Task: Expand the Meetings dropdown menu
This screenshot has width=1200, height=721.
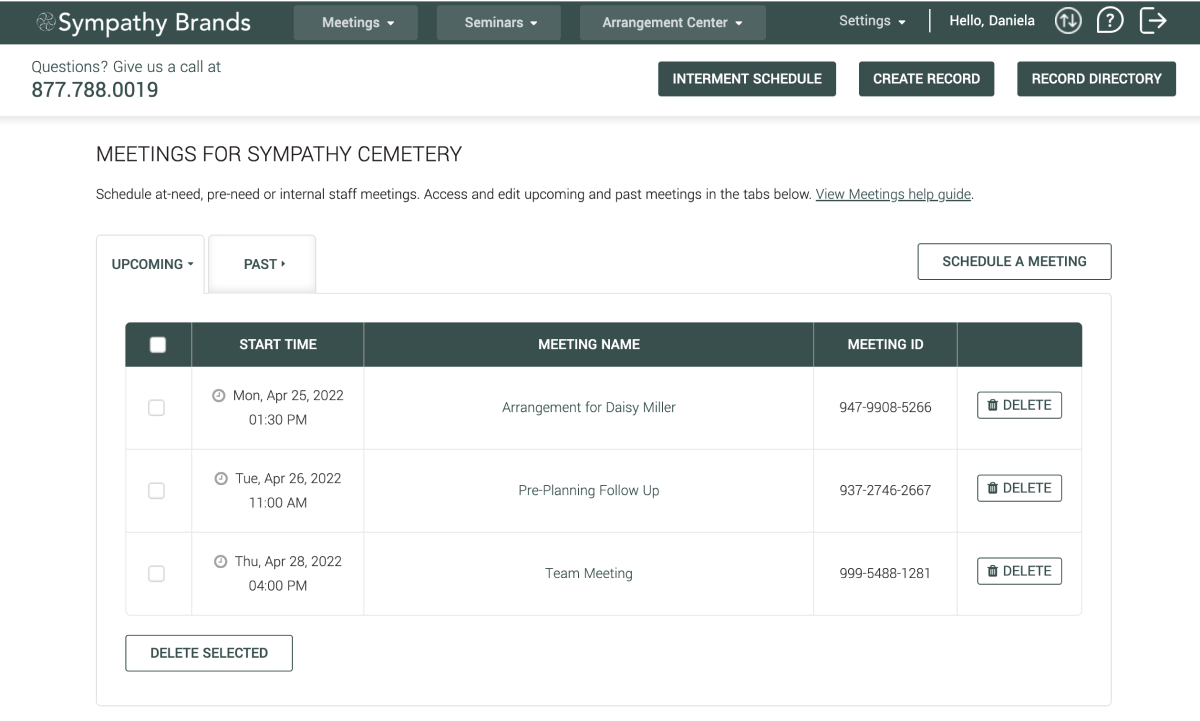Action: [x=356, y=23]
